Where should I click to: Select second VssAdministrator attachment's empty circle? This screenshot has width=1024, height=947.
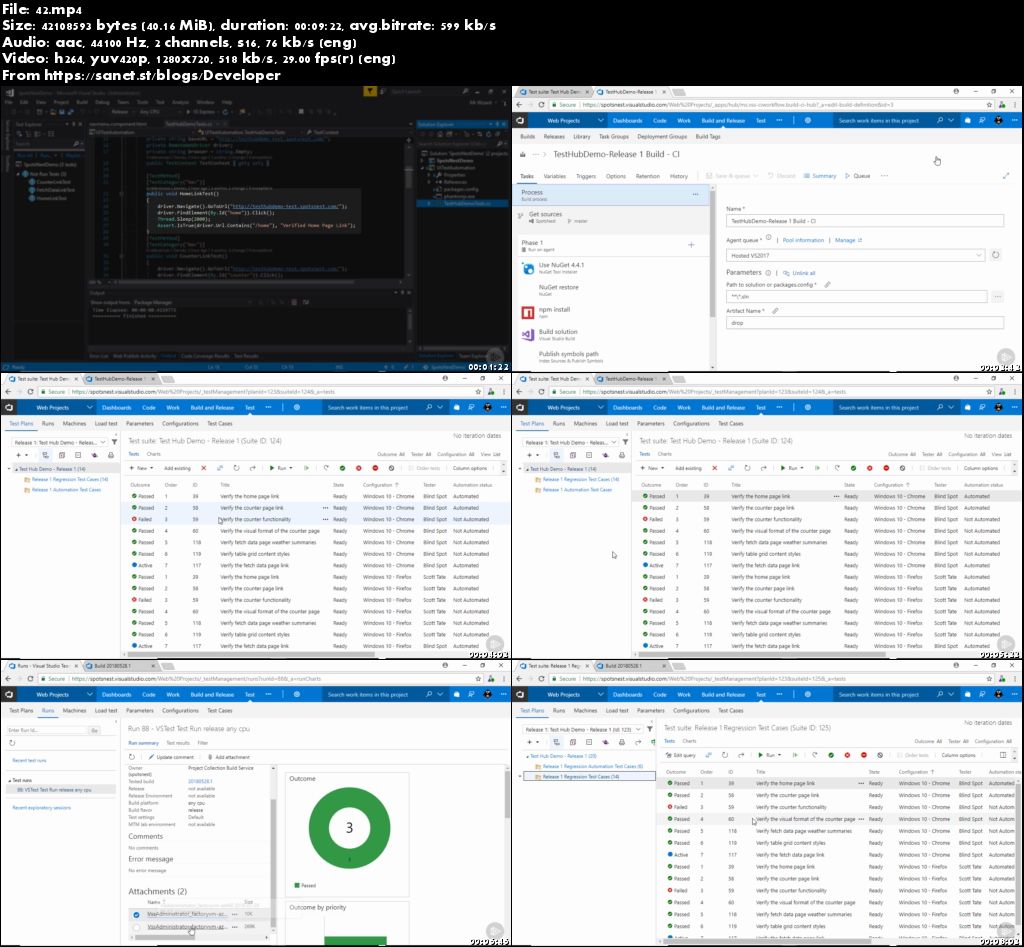tap(136, 927)
